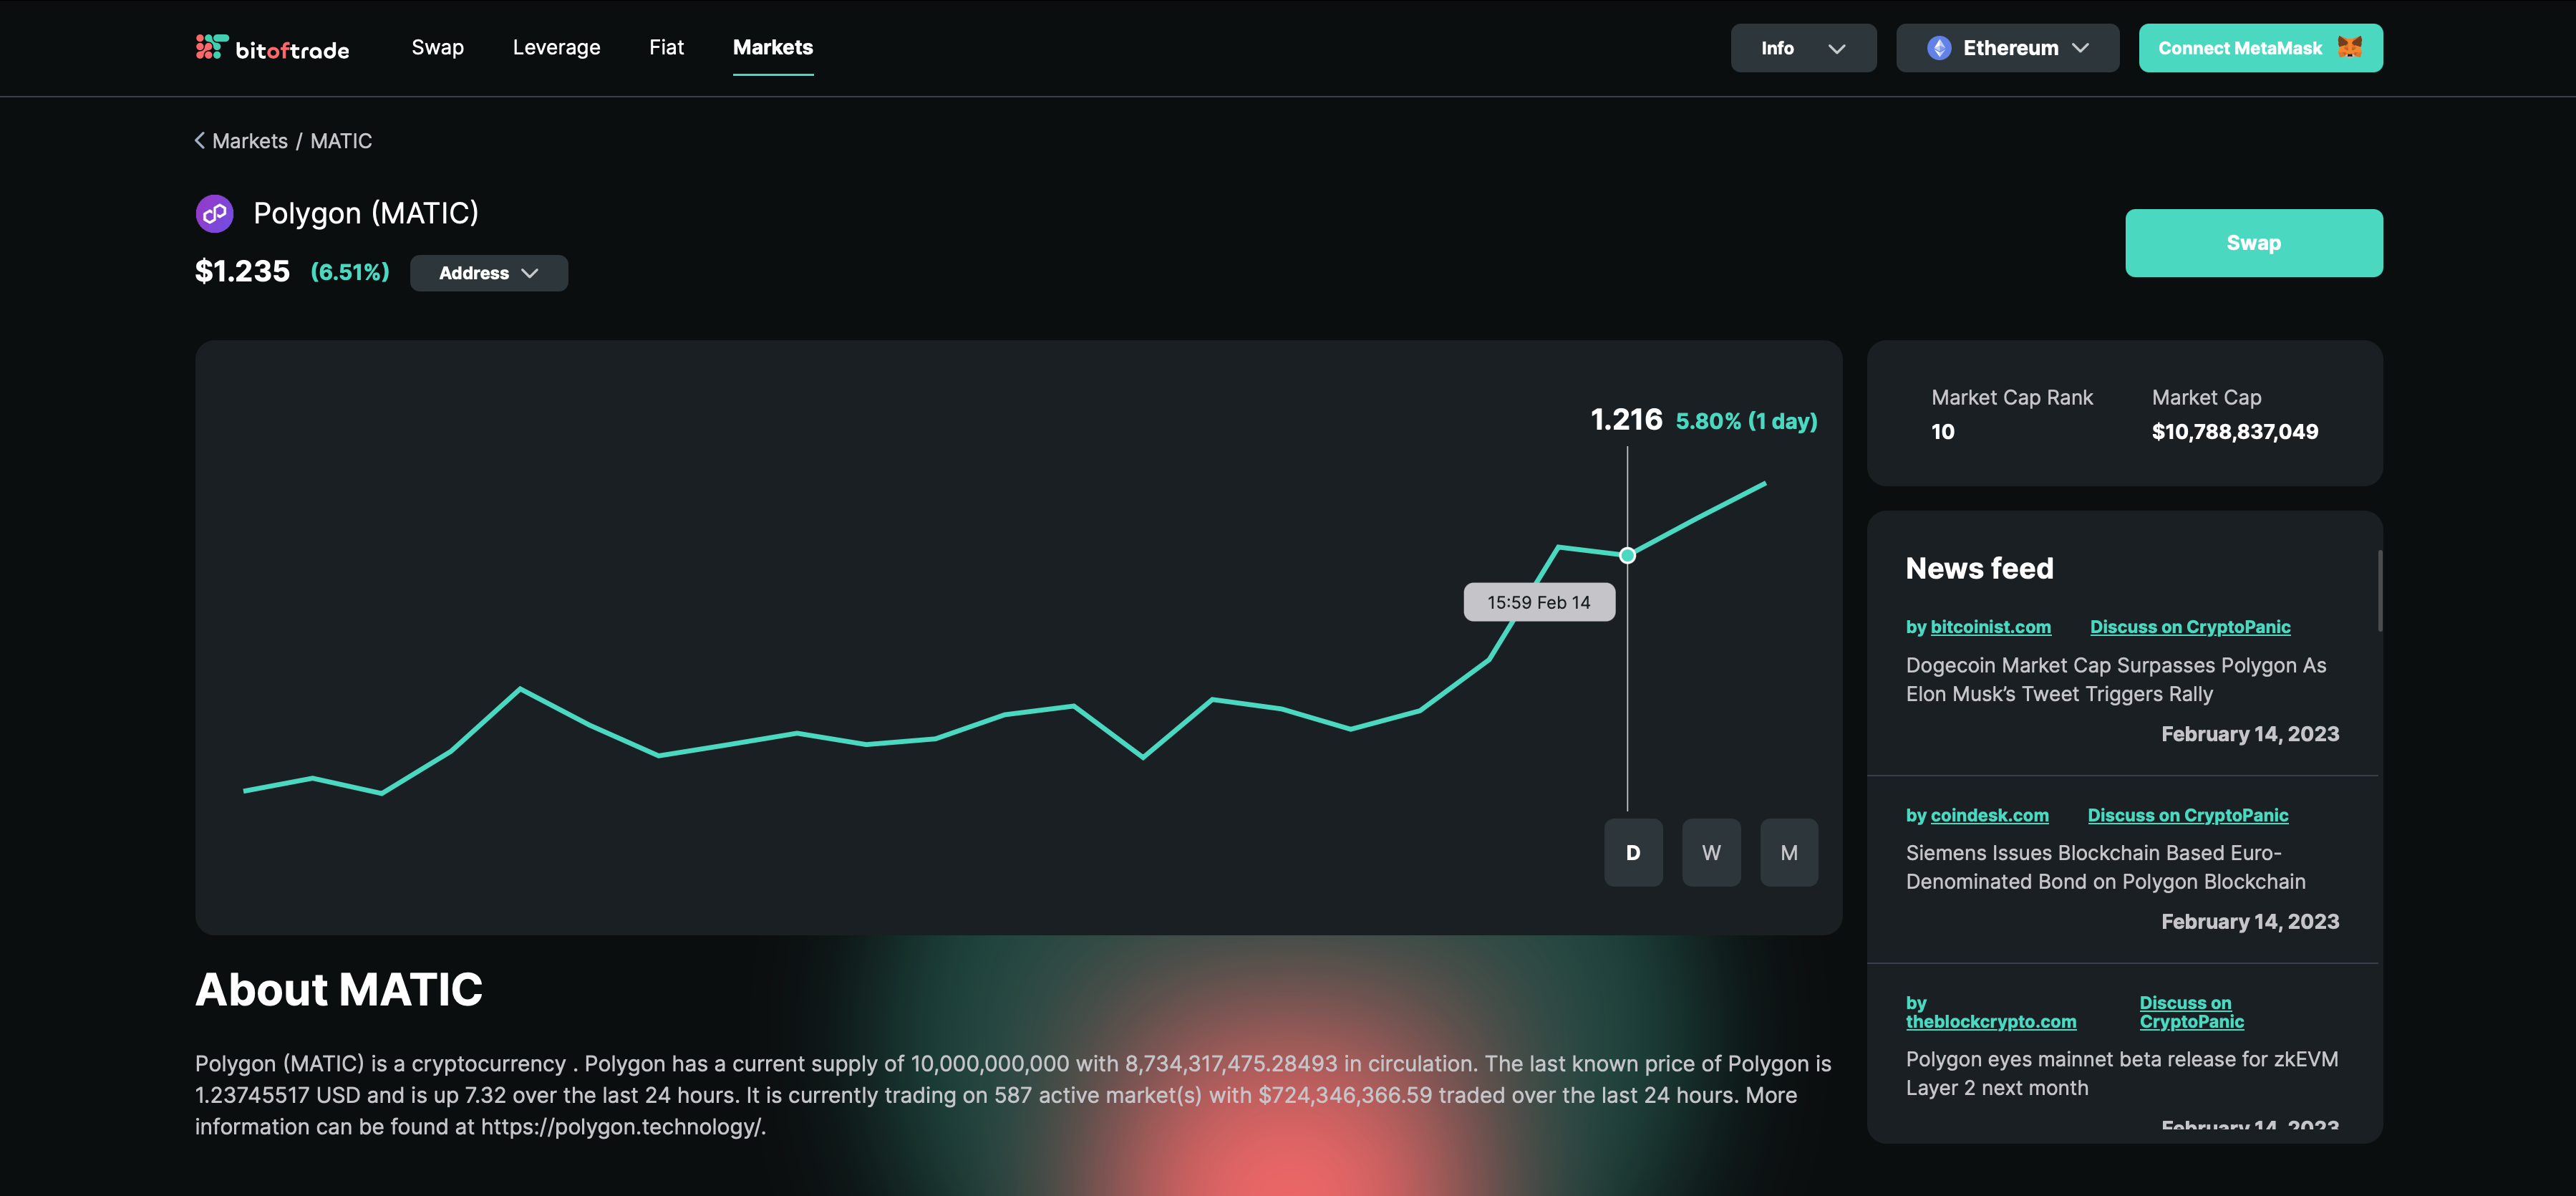The image size is (2576, 1196).
Task: Open the coindesk.com source link
Action: pyautogui.click(x=1989, y=815)
